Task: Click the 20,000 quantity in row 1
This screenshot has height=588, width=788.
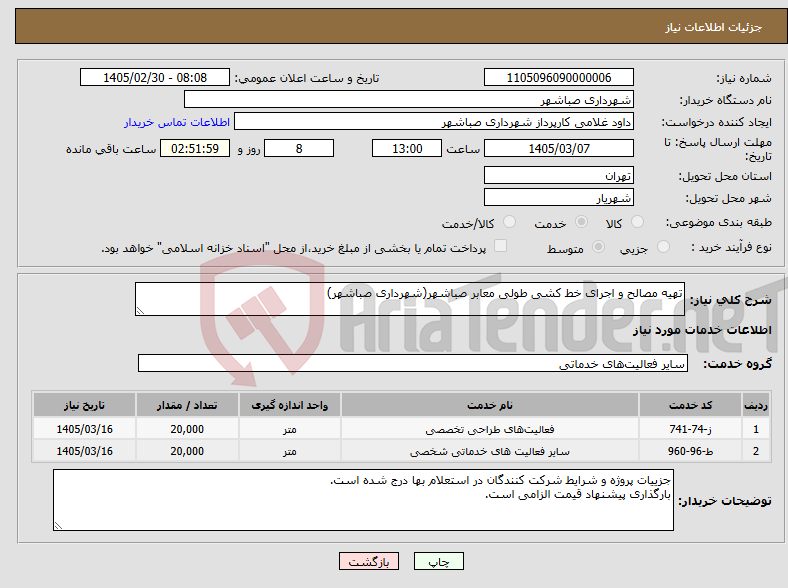Action: click(187, 429)
